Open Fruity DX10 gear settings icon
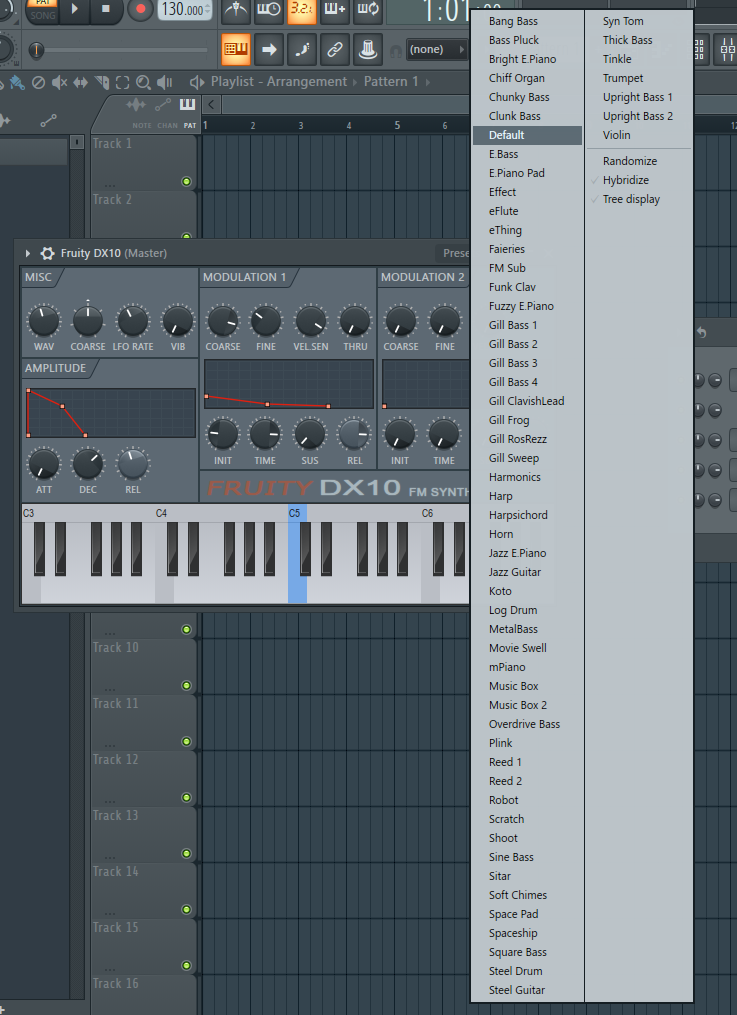Viewport: 737px width, 1015px height. (47, 253)
